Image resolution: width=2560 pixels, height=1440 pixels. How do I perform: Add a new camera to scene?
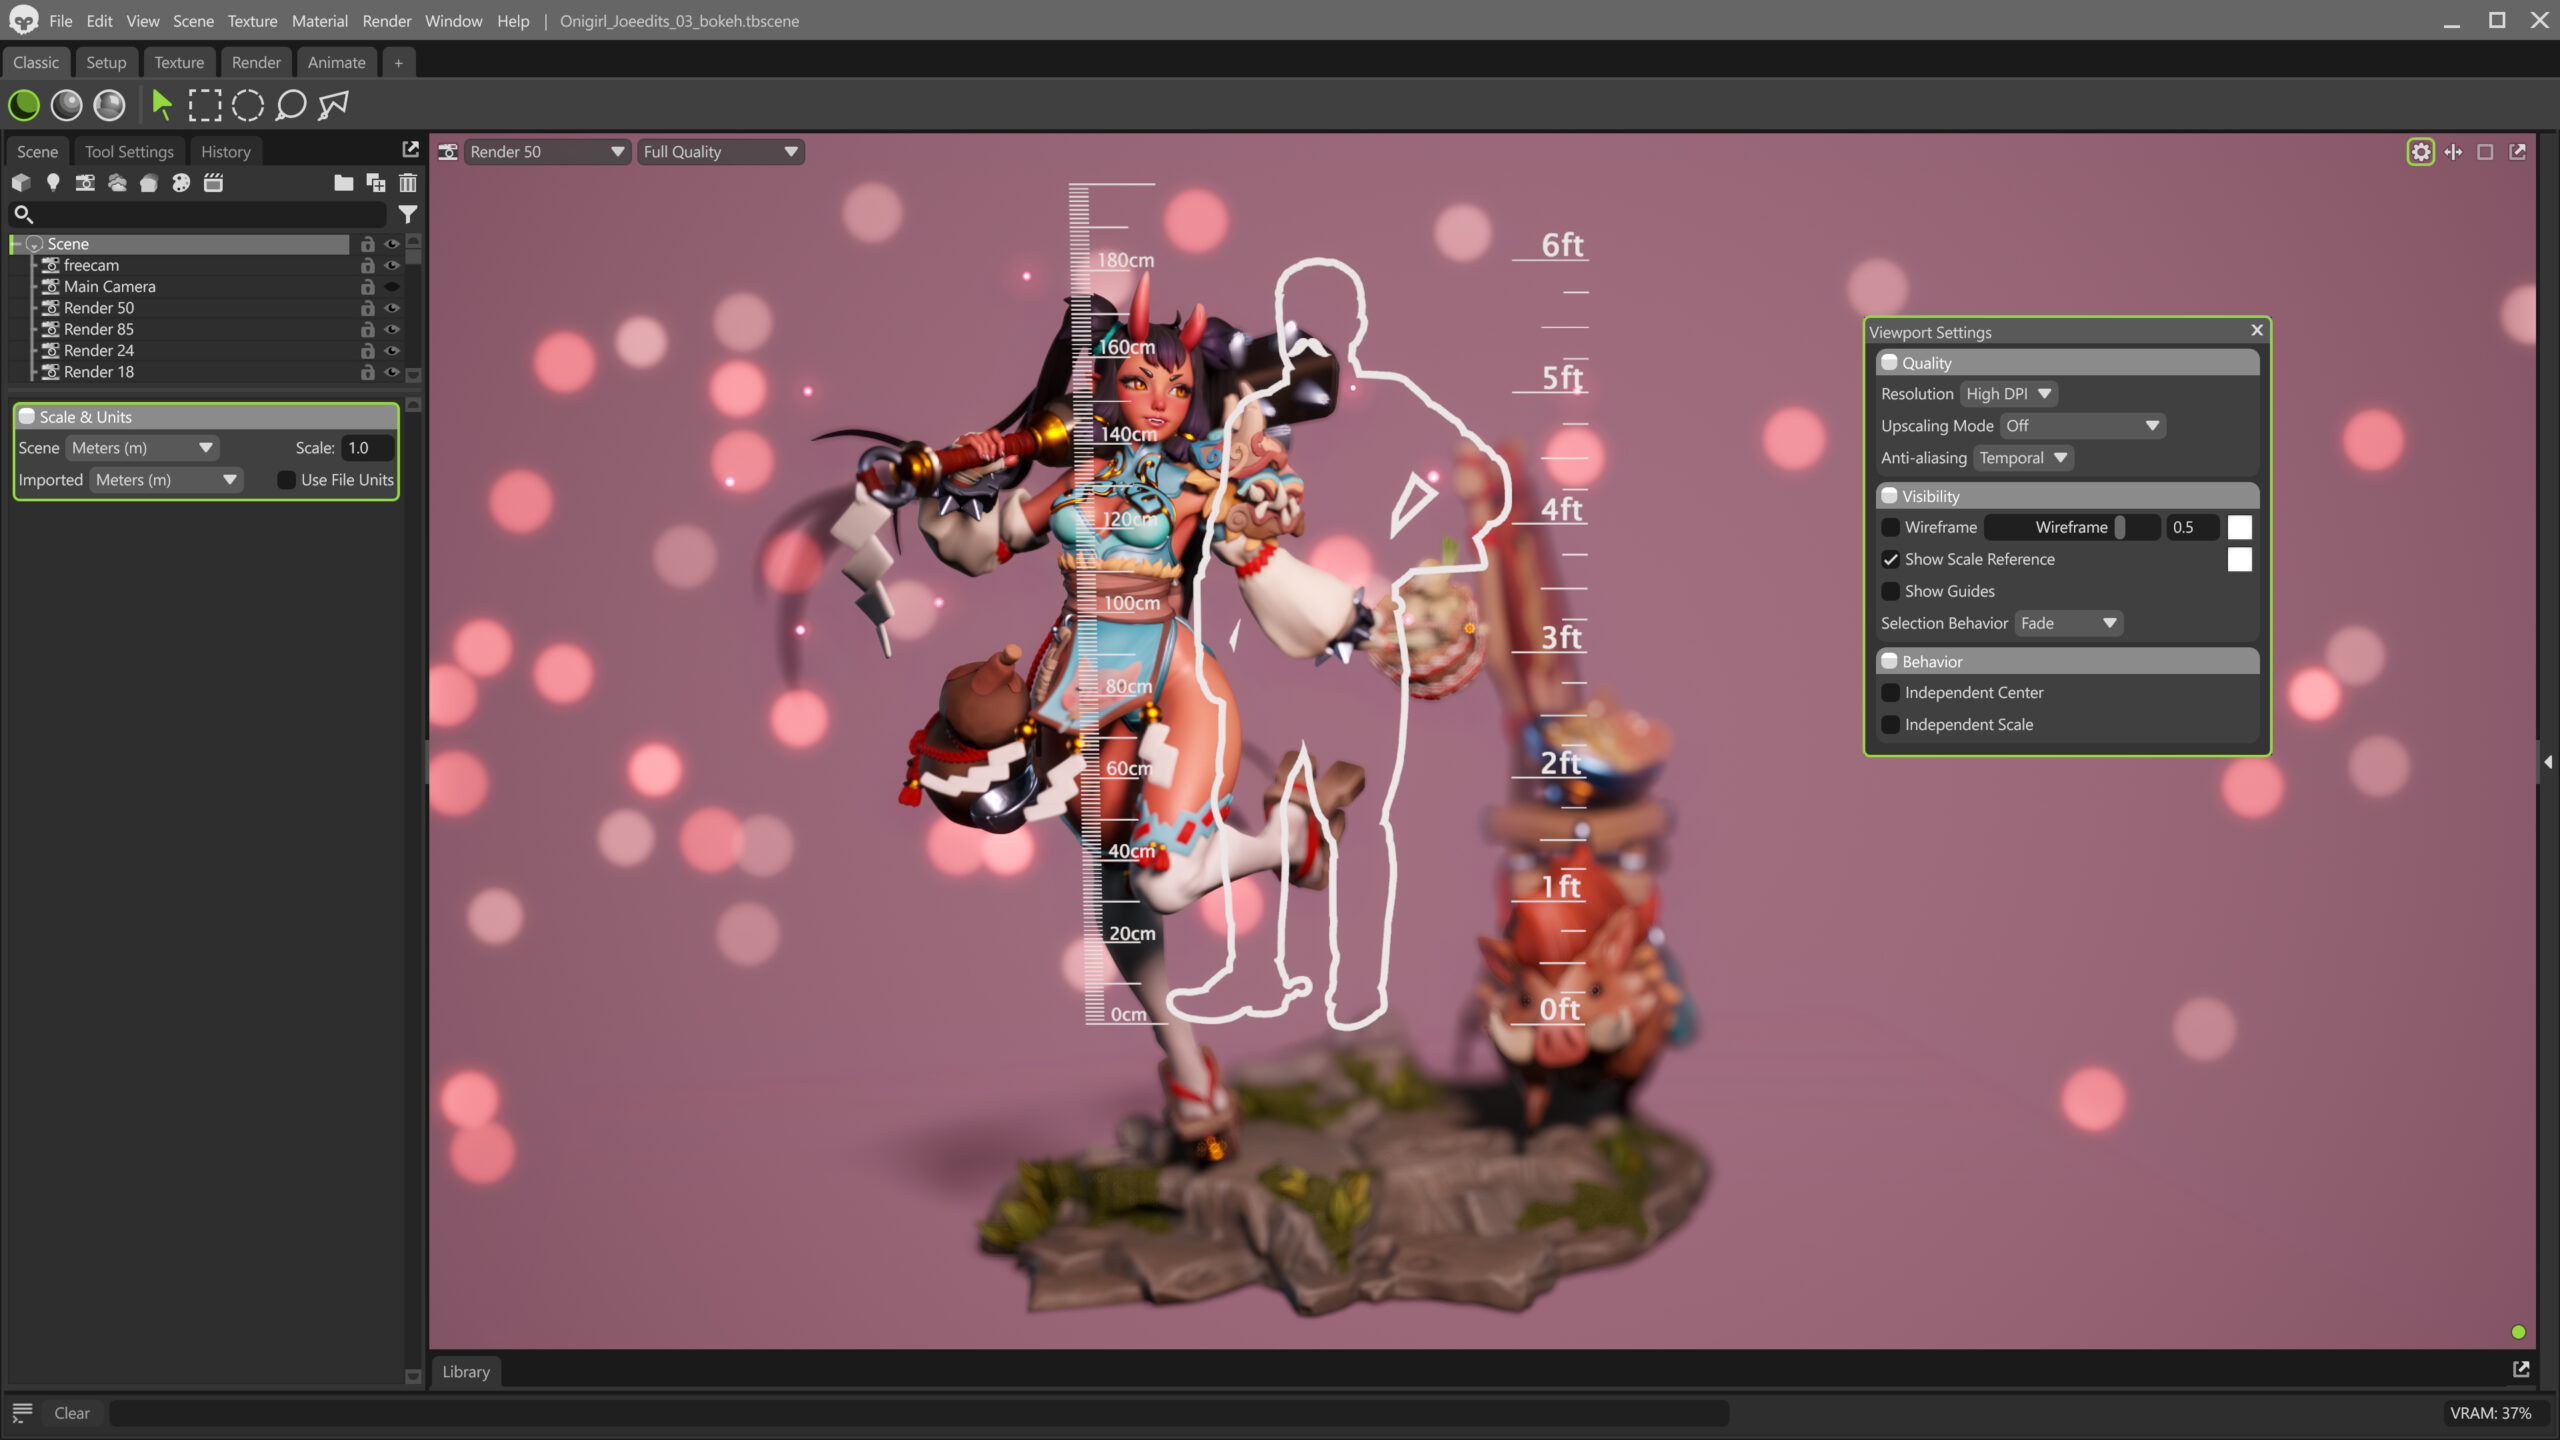click(x=85, y=182)
